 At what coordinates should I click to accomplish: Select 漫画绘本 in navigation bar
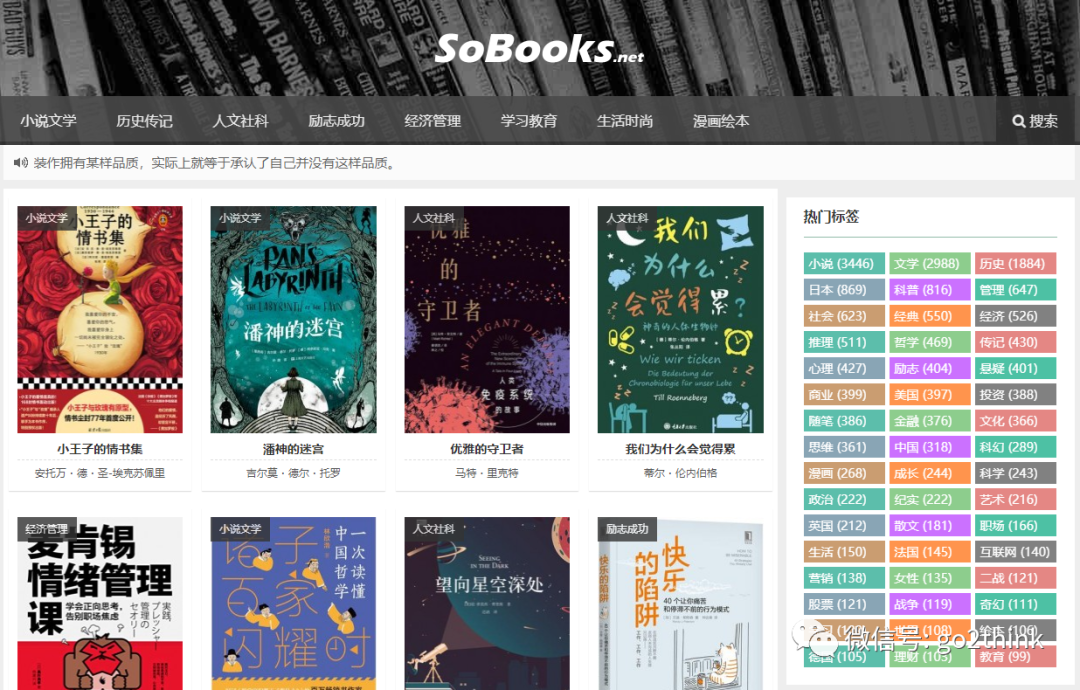720,121
